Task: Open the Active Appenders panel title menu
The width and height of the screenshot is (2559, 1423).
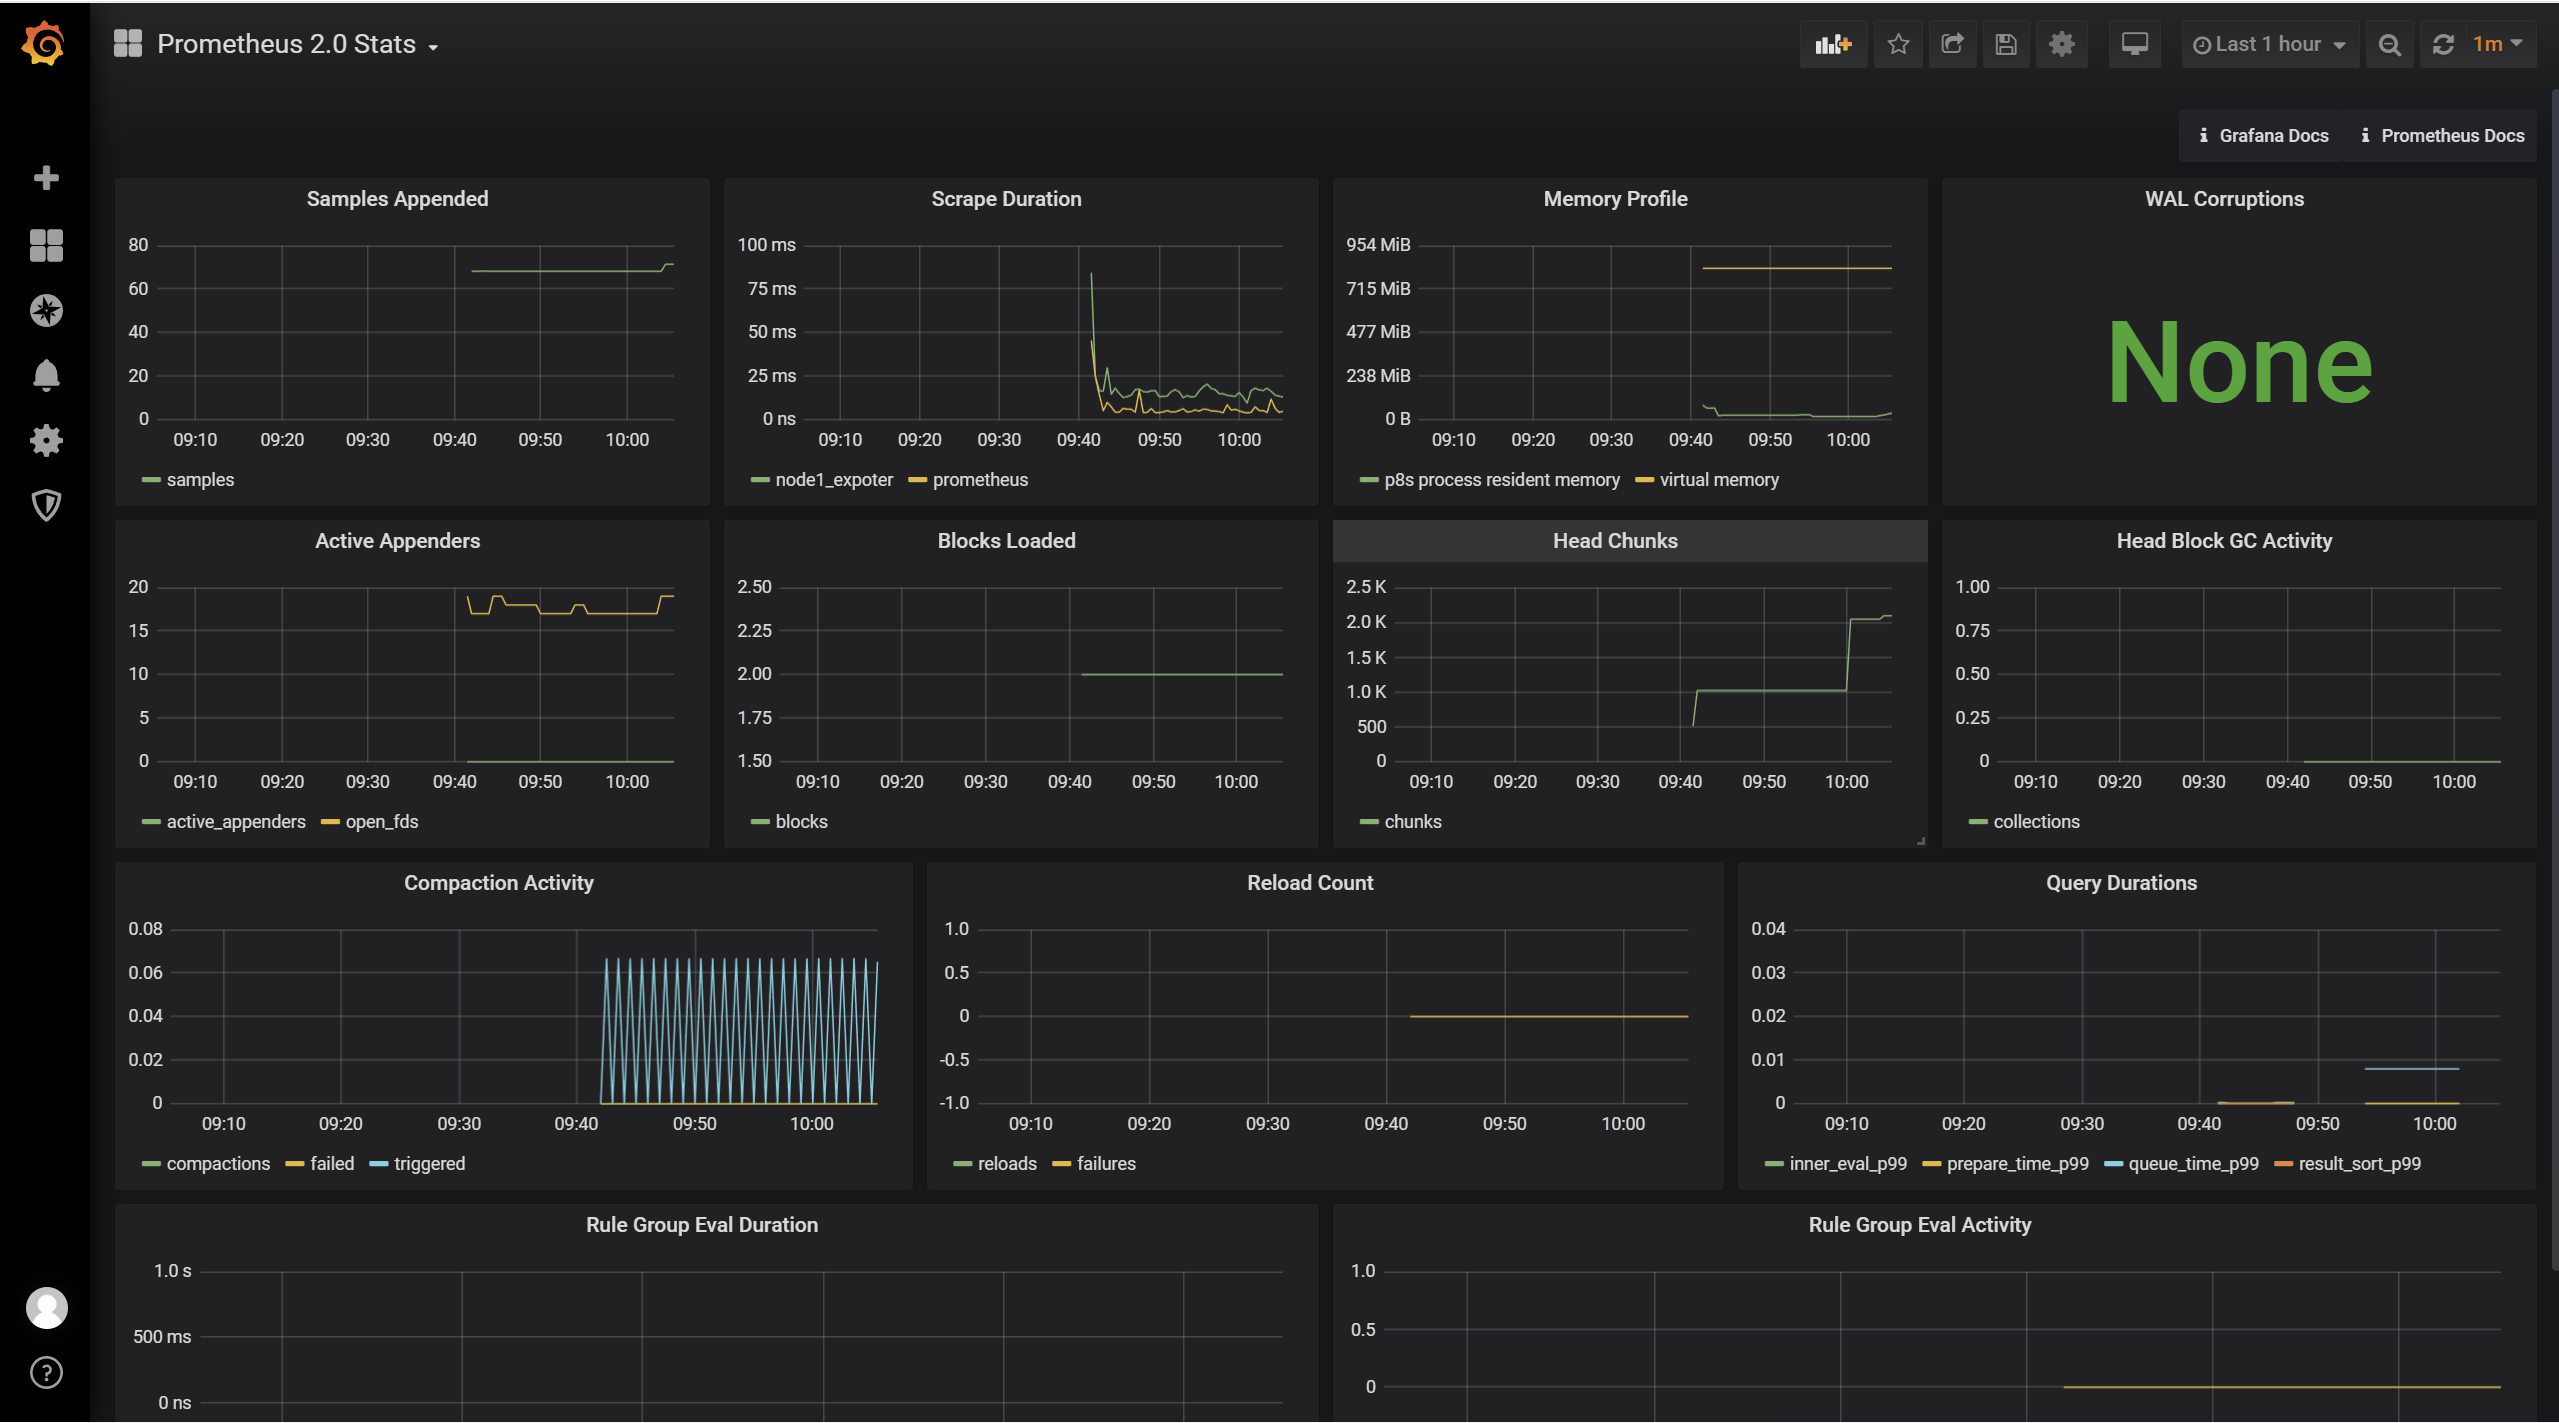Action: coord(397,541)
